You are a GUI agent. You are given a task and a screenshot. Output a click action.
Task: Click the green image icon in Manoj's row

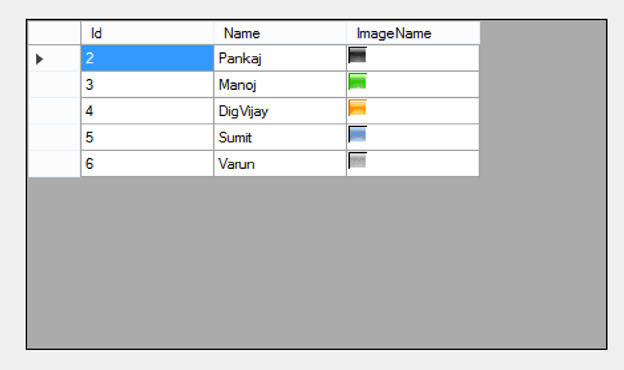coord(357,82)
